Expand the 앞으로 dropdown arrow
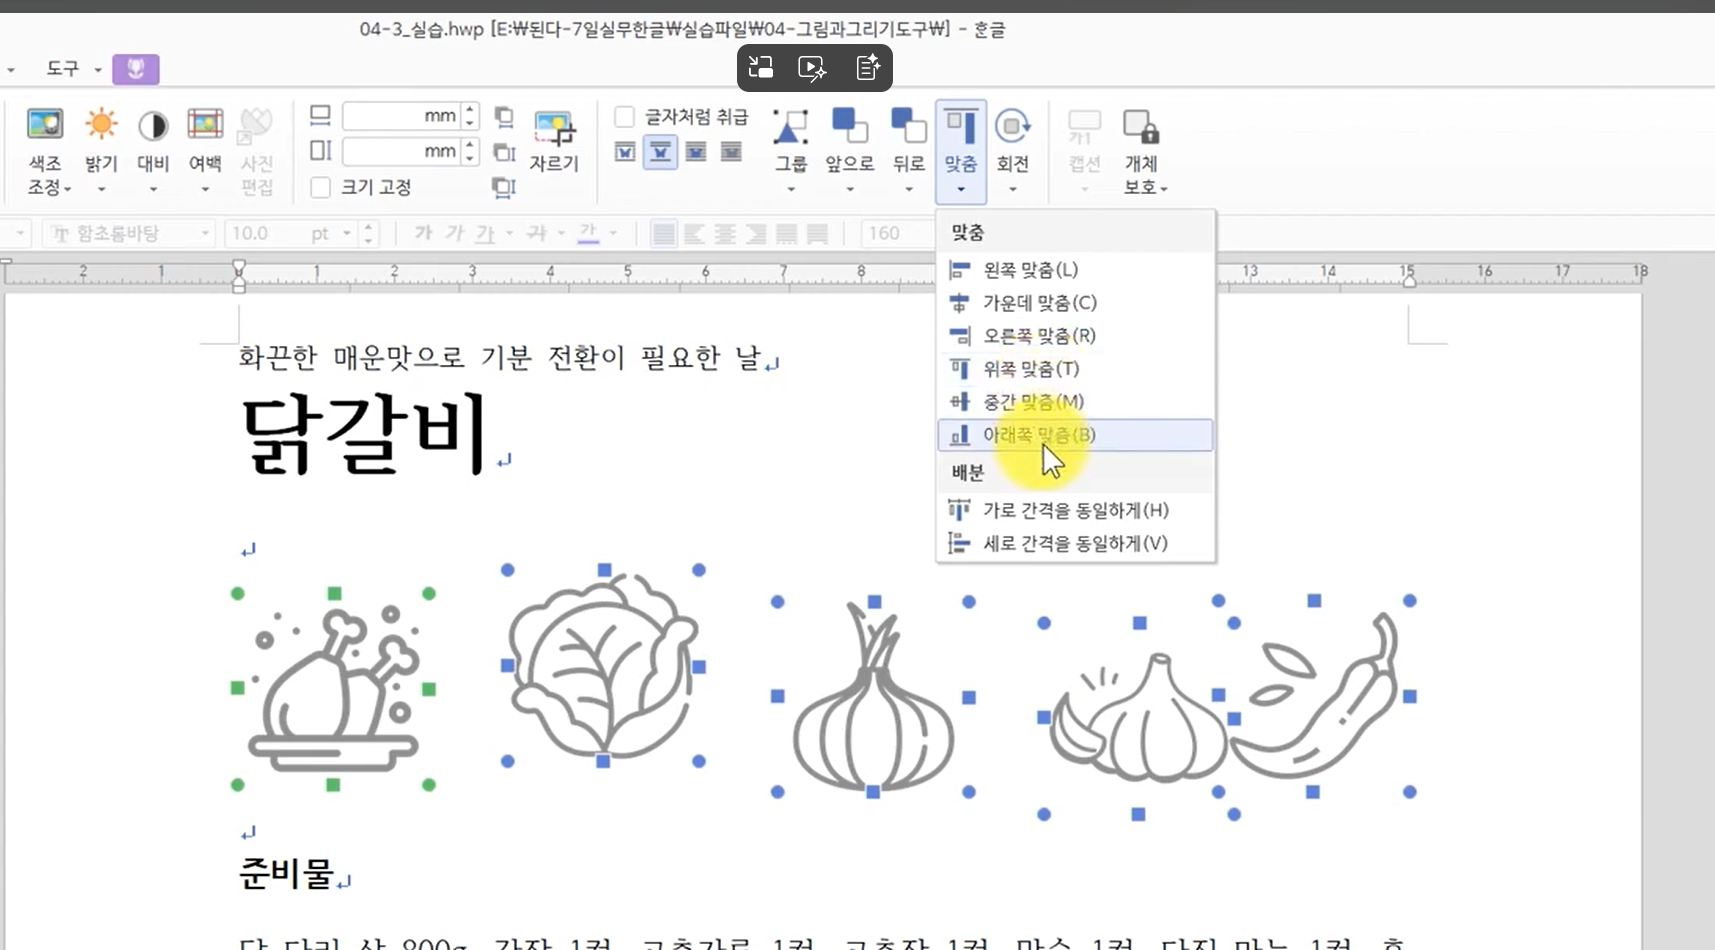This screenshot has height=950, width=1715. click(850, 189)
